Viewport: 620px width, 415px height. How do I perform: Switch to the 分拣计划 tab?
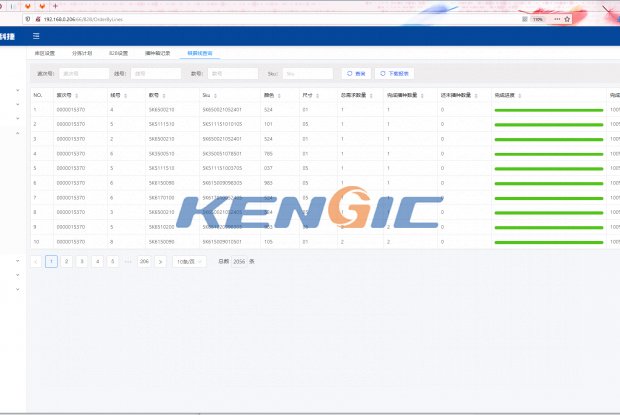(82, 53)
